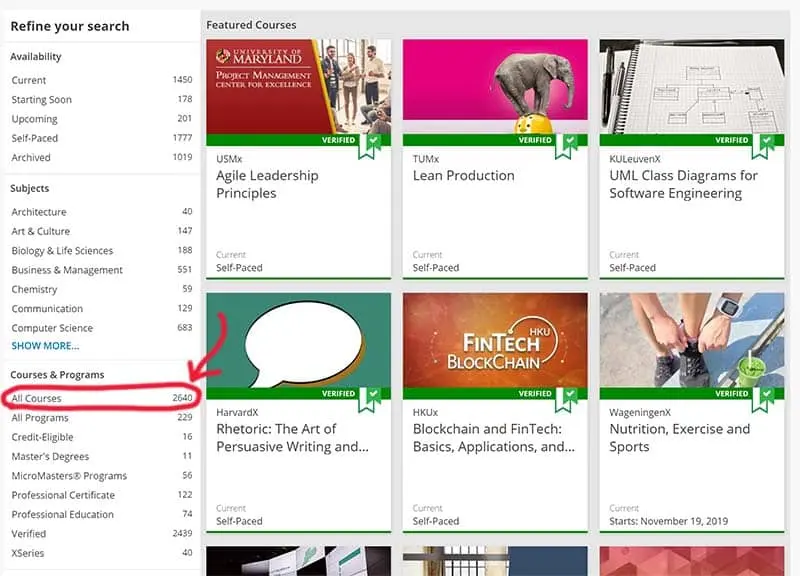
Task: Click 'Starts: November 19, 2019' text
Action: click(668, 521)
